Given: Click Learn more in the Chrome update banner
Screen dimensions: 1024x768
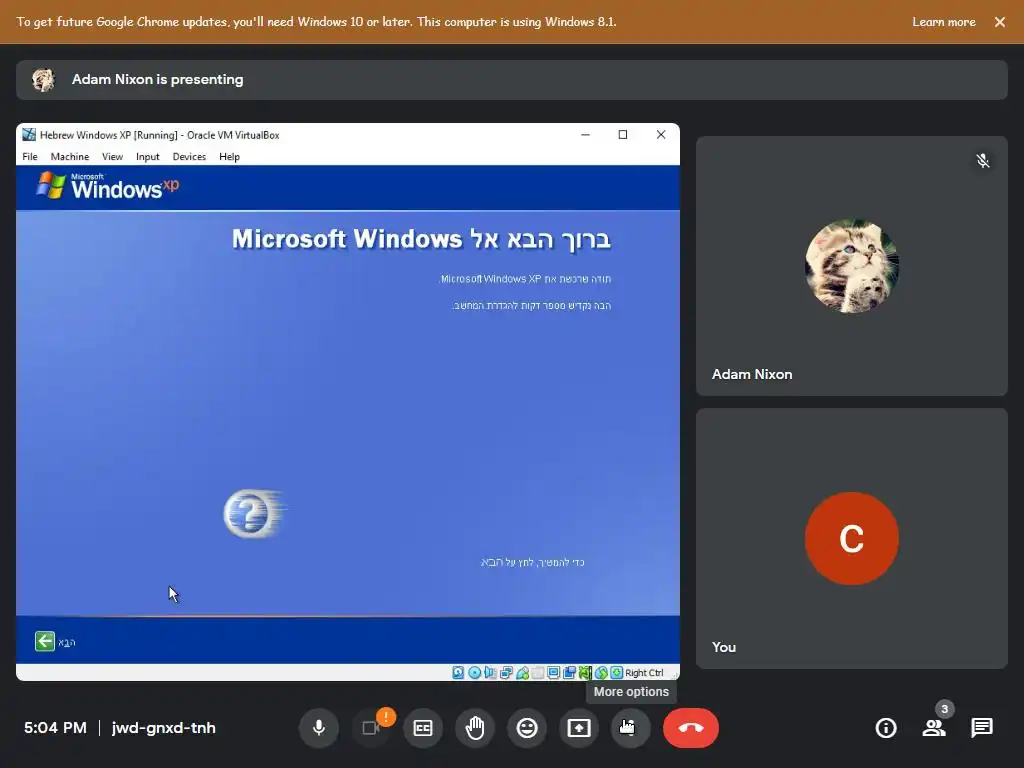Looking at the screenshot, I should point(944,22).
